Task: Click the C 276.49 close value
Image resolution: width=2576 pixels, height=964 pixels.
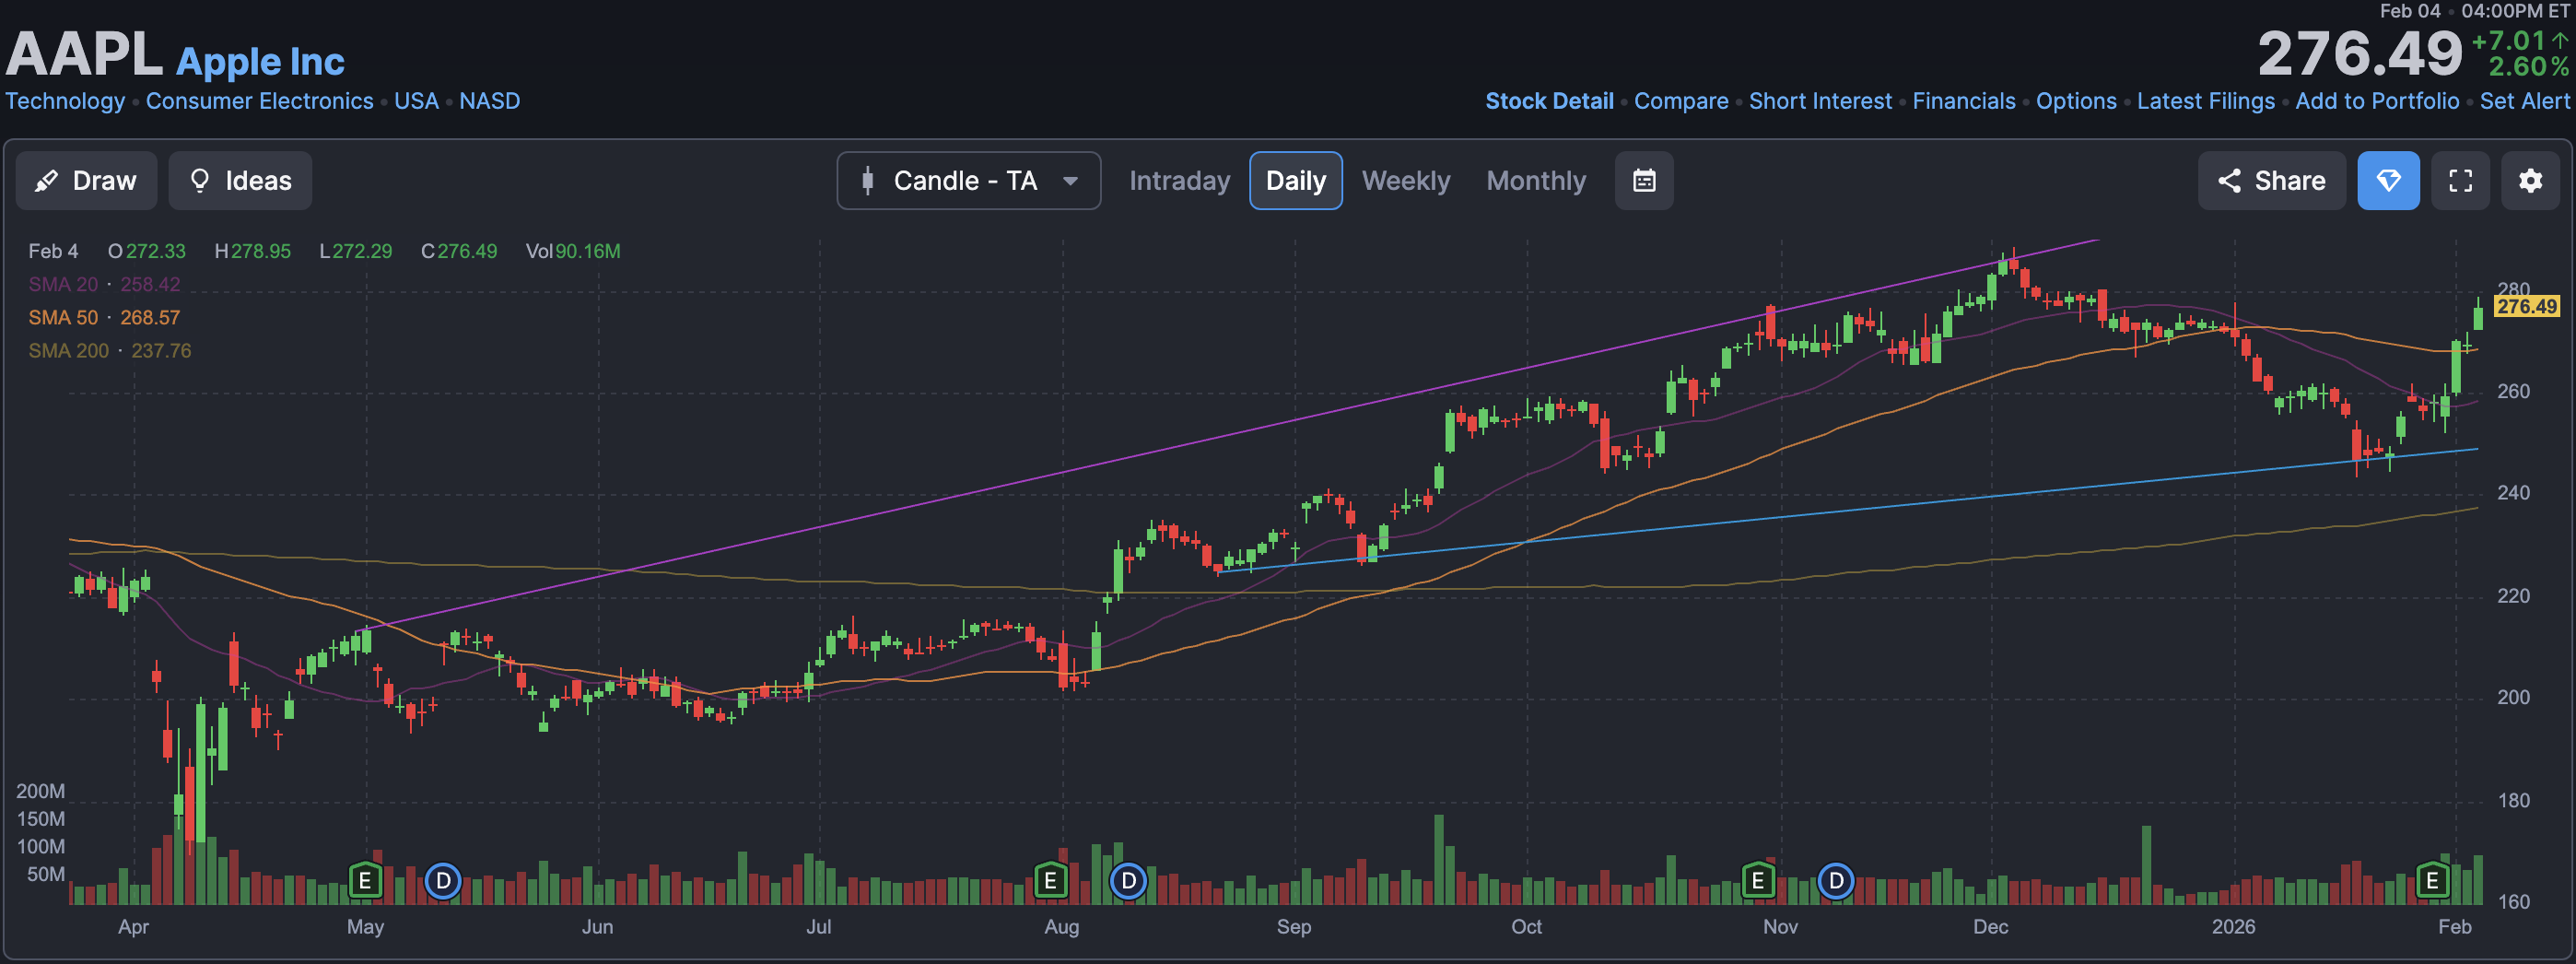Action: point(459,251)
